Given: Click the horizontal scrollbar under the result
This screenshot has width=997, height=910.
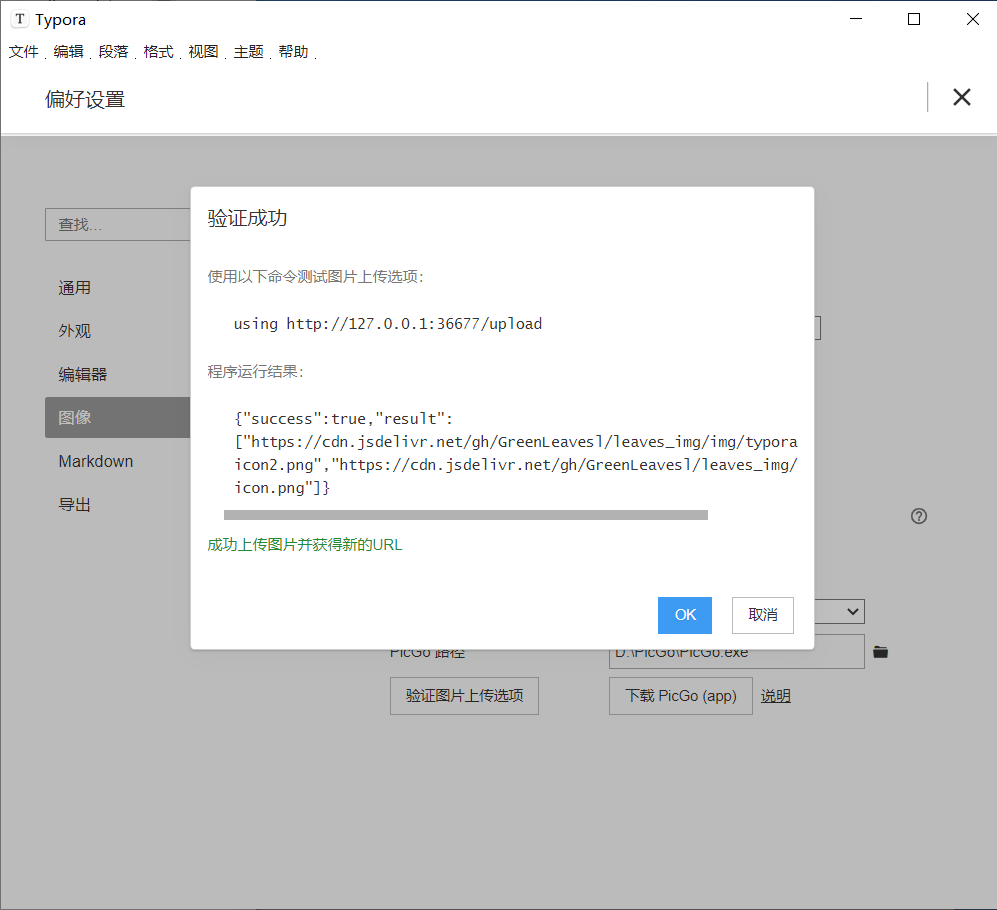Looking at the screenshot, I should (465, 515).
